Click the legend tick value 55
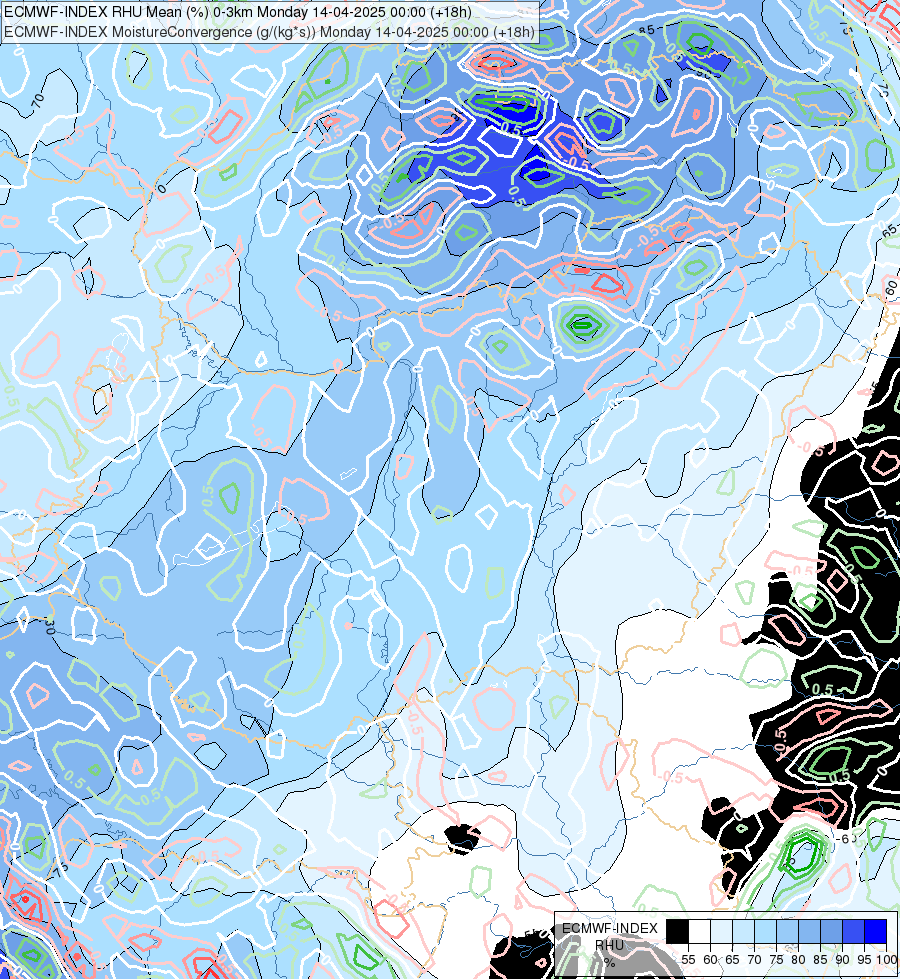This screenshot has height=979, width=900. [x=688, y=960]
